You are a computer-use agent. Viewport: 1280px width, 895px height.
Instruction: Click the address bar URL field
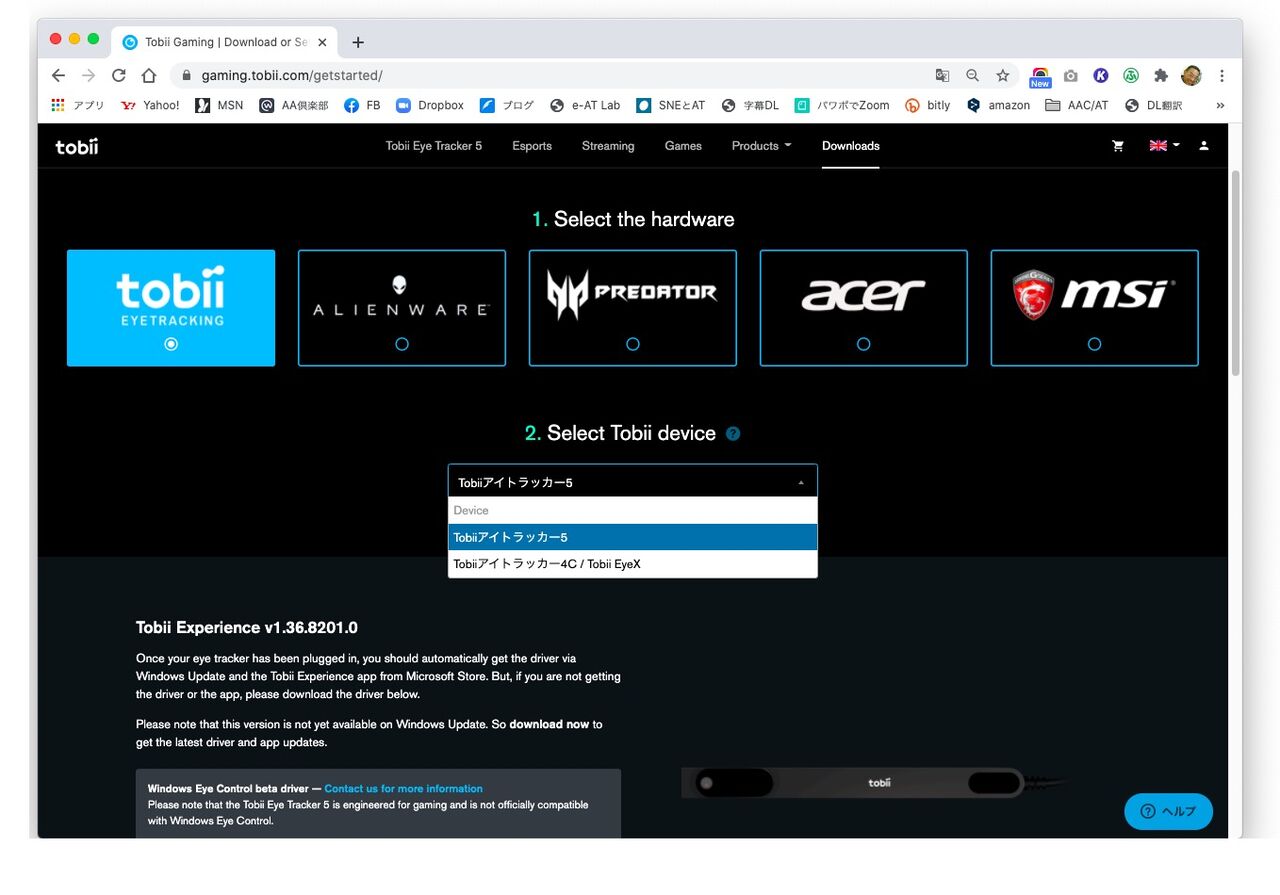point(550,76)
